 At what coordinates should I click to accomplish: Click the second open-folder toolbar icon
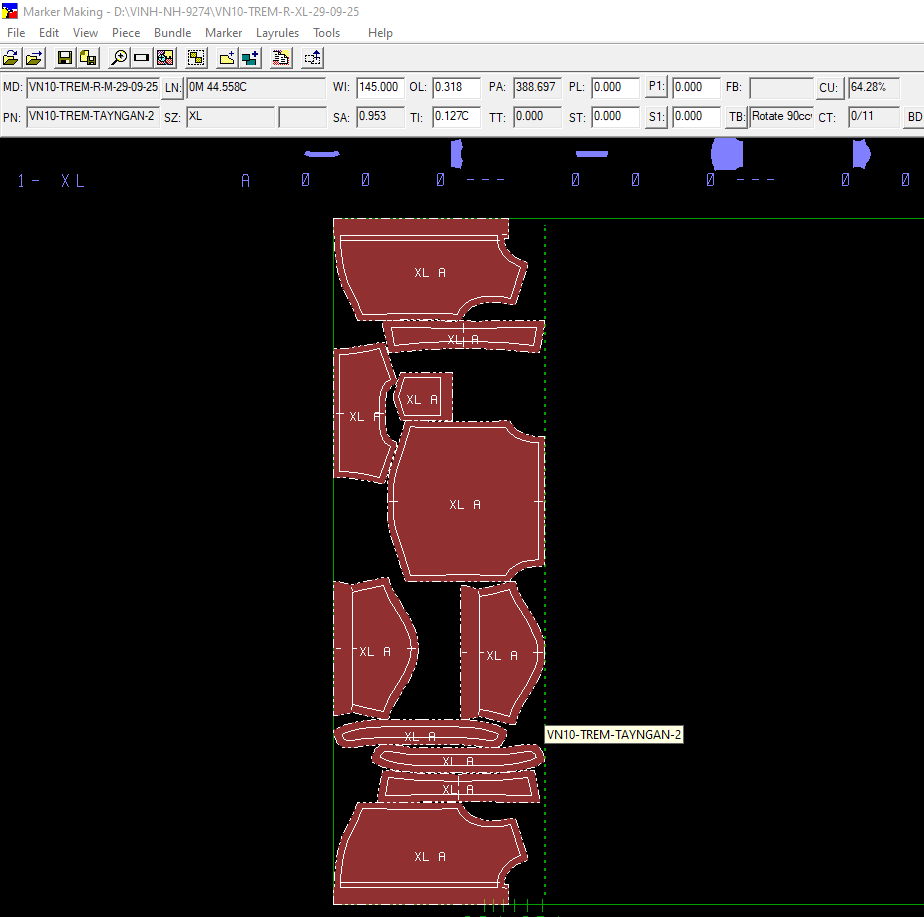pos(33,58)
